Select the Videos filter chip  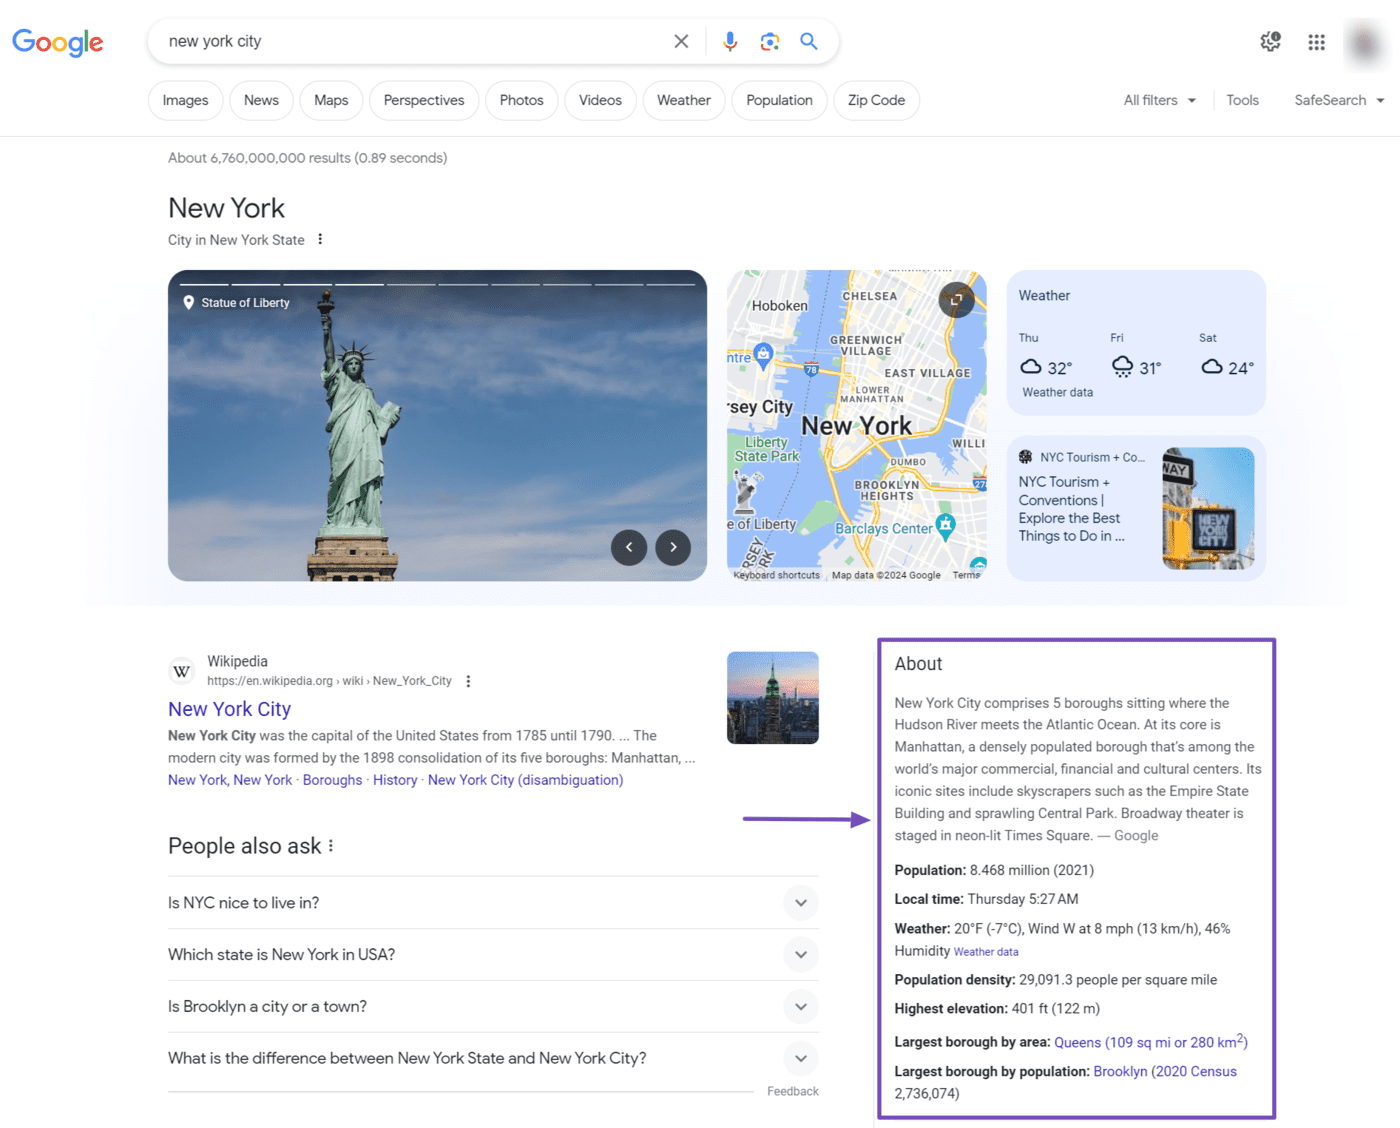pyautogui.click(x=600, y=100)
